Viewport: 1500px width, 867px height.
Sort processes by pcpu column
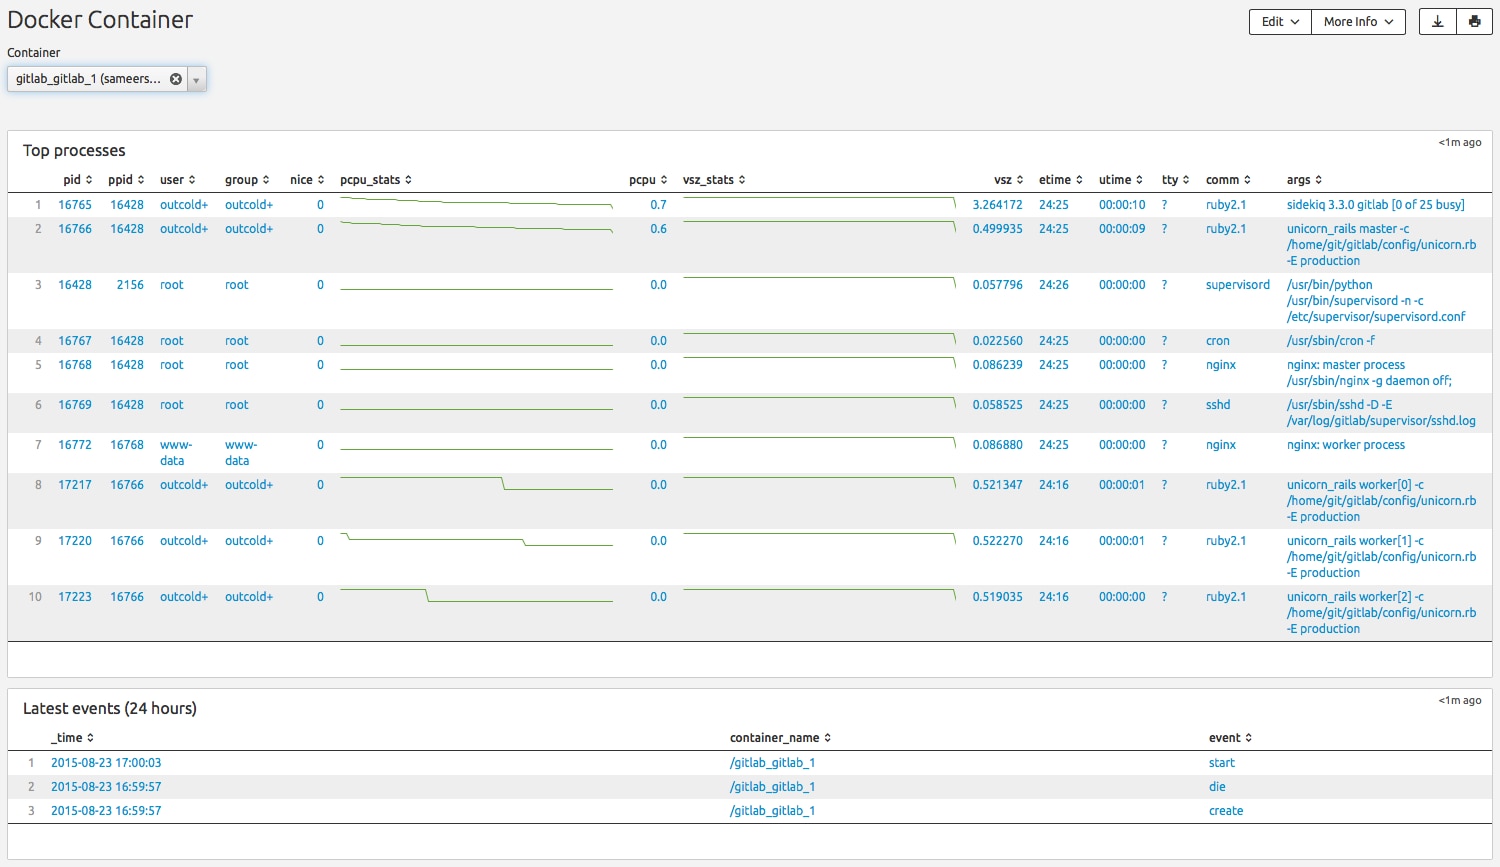pos(647,180)
